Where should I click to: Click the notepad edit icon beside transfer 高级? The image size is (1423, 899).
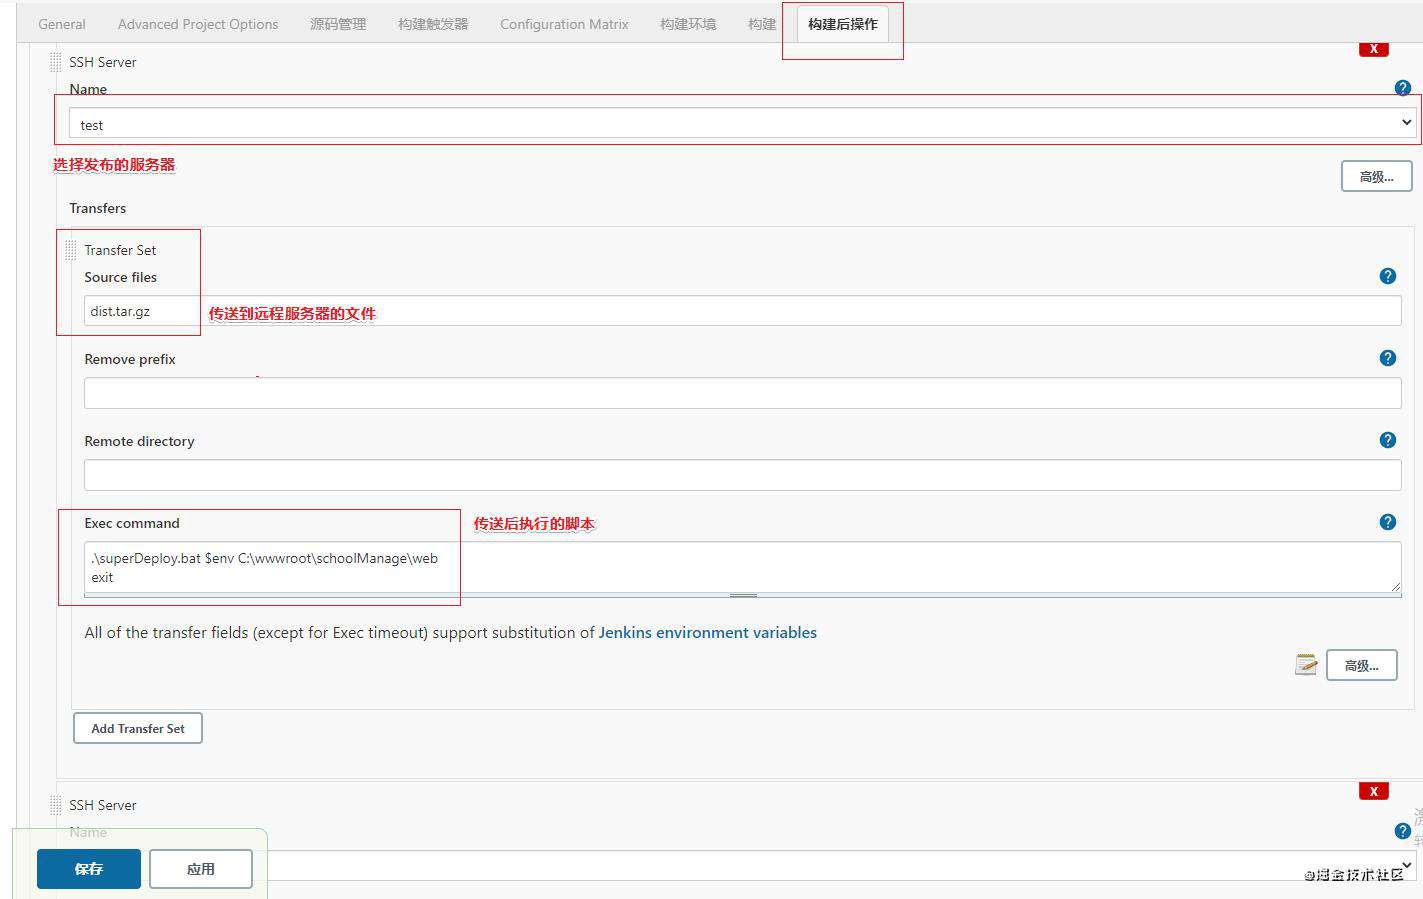[x=1306, y=664]
